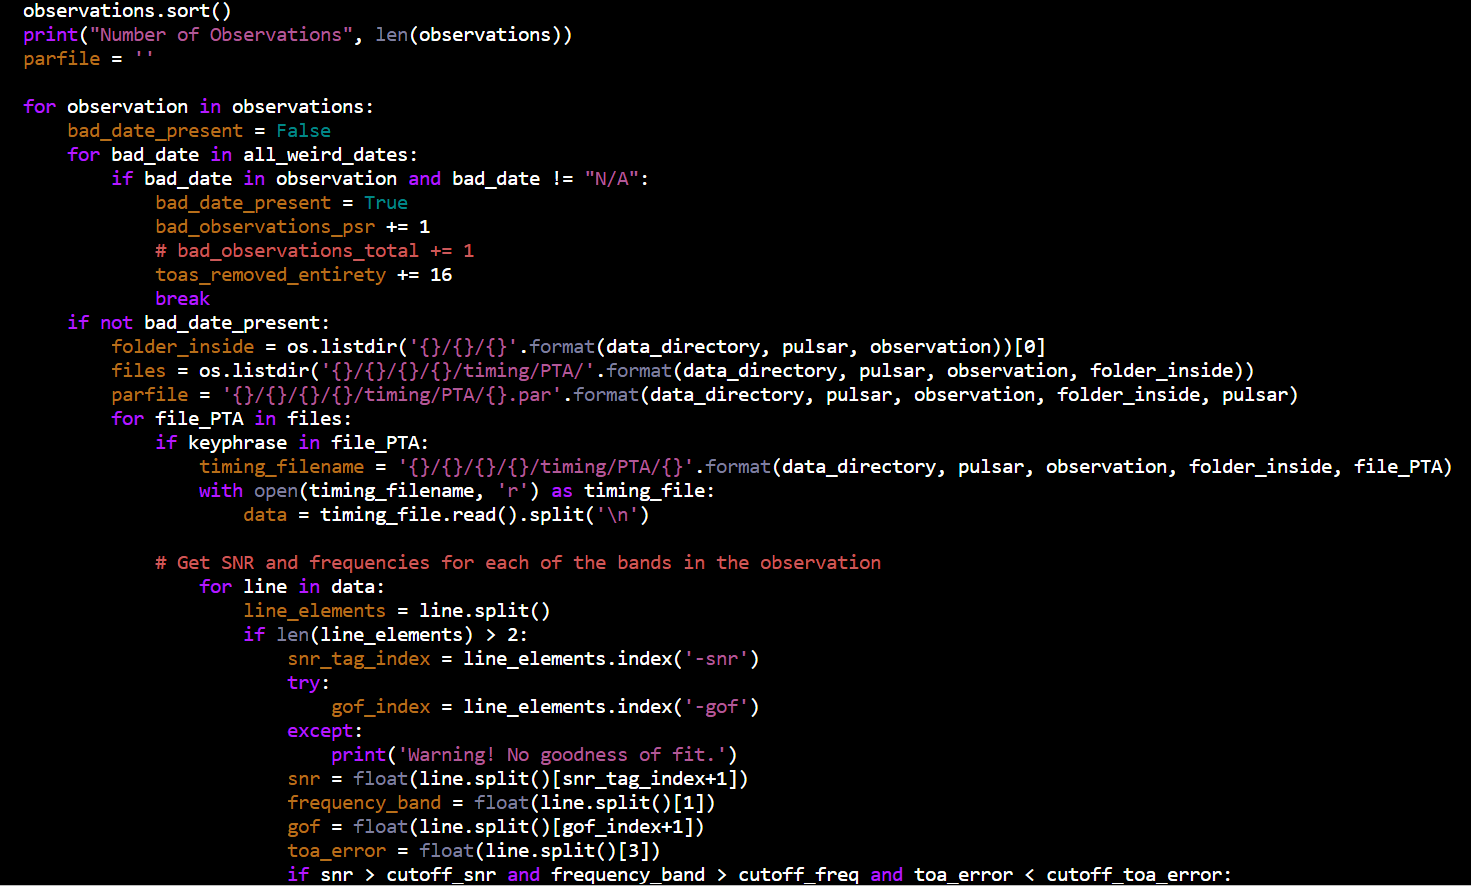The image size is (1471, 886).
Task: Click 'bad_date_present = False' line
Action: point(199,131)
